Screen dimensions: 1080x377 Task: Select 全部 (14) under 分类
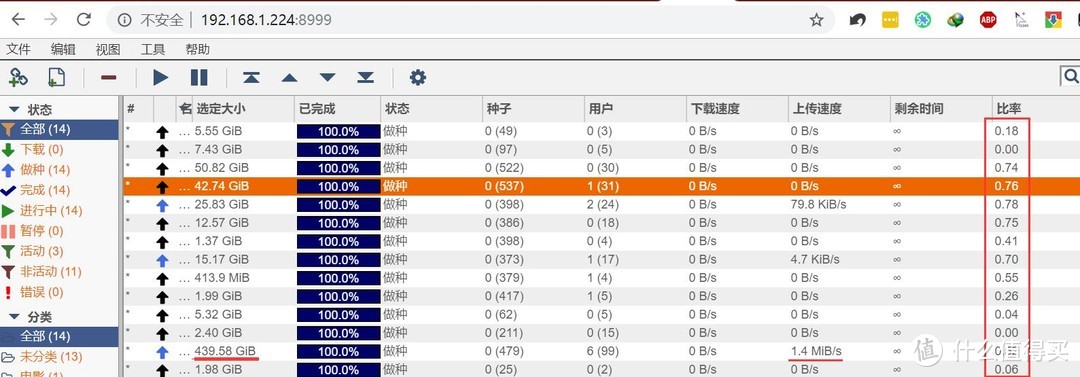coord(59,337)
